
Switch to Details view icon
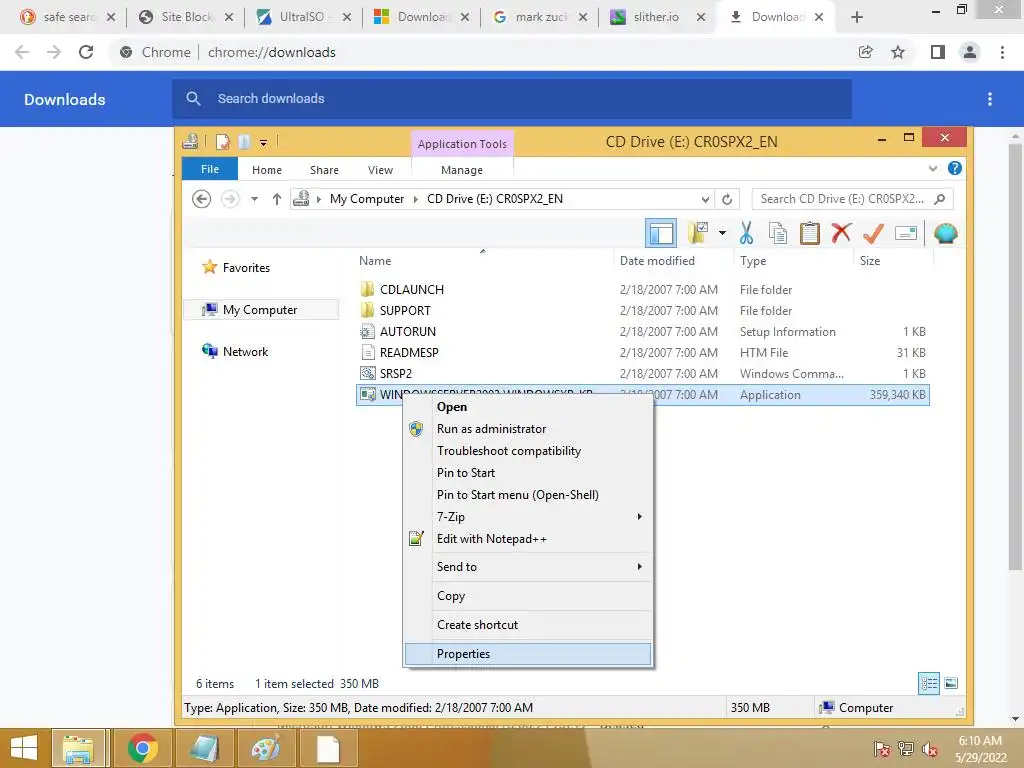pos(929,684)
